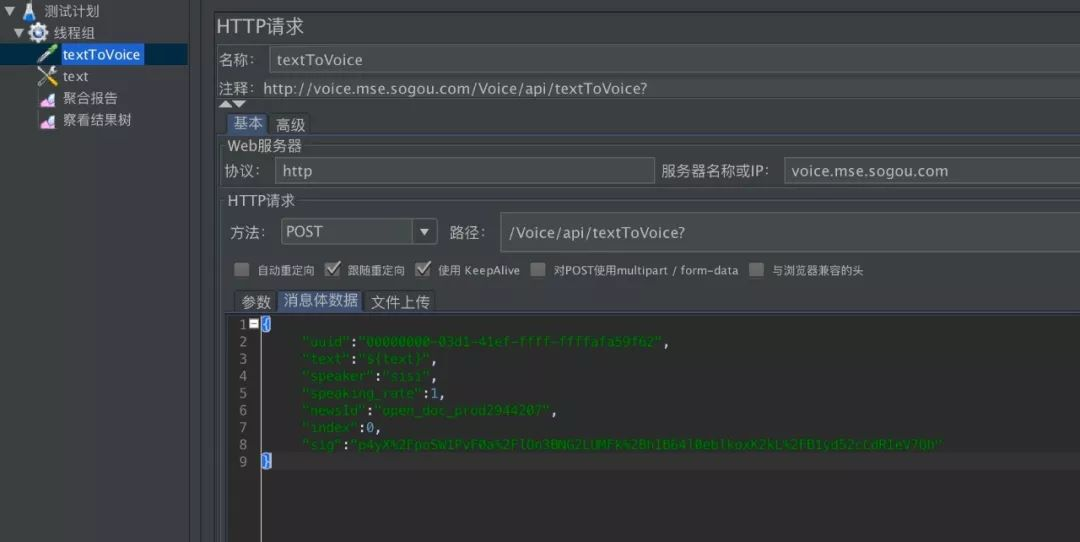
Task: Open the 消息体数据 tab
Action: pos(320,300)
